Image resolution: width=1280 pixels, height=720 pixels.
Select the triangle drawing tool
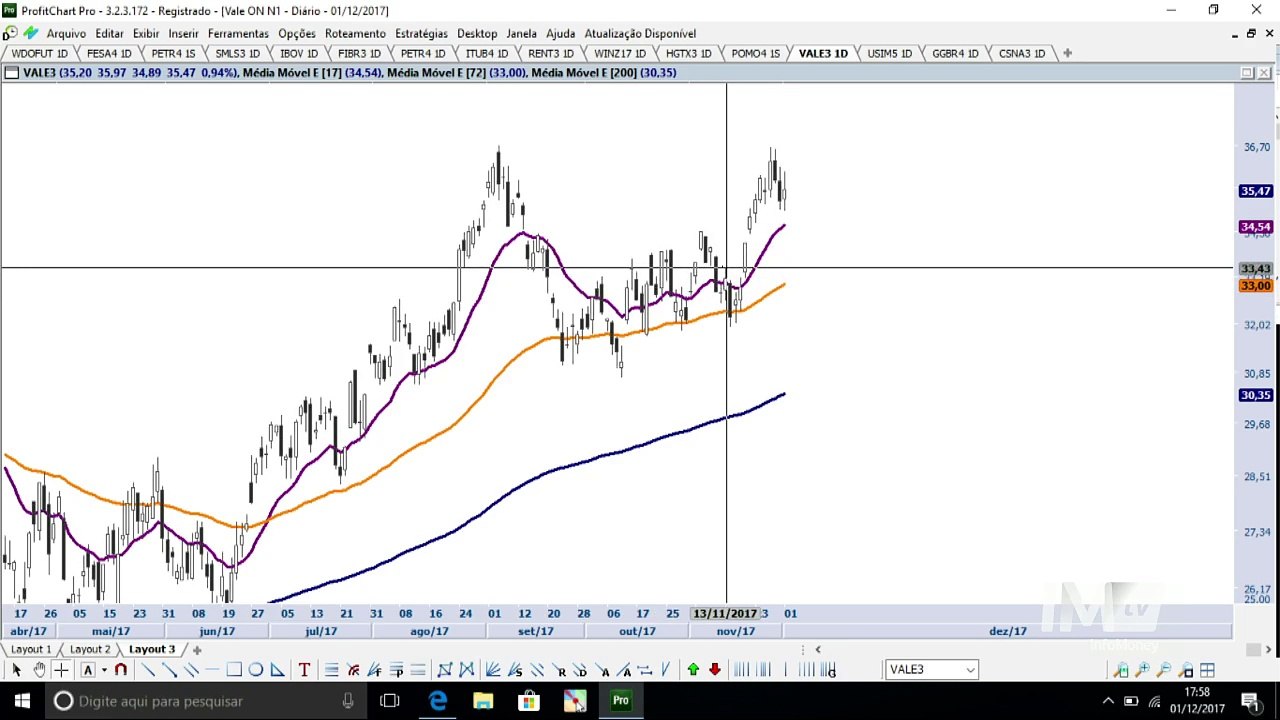pyautogui.click(x=278, y=670)
